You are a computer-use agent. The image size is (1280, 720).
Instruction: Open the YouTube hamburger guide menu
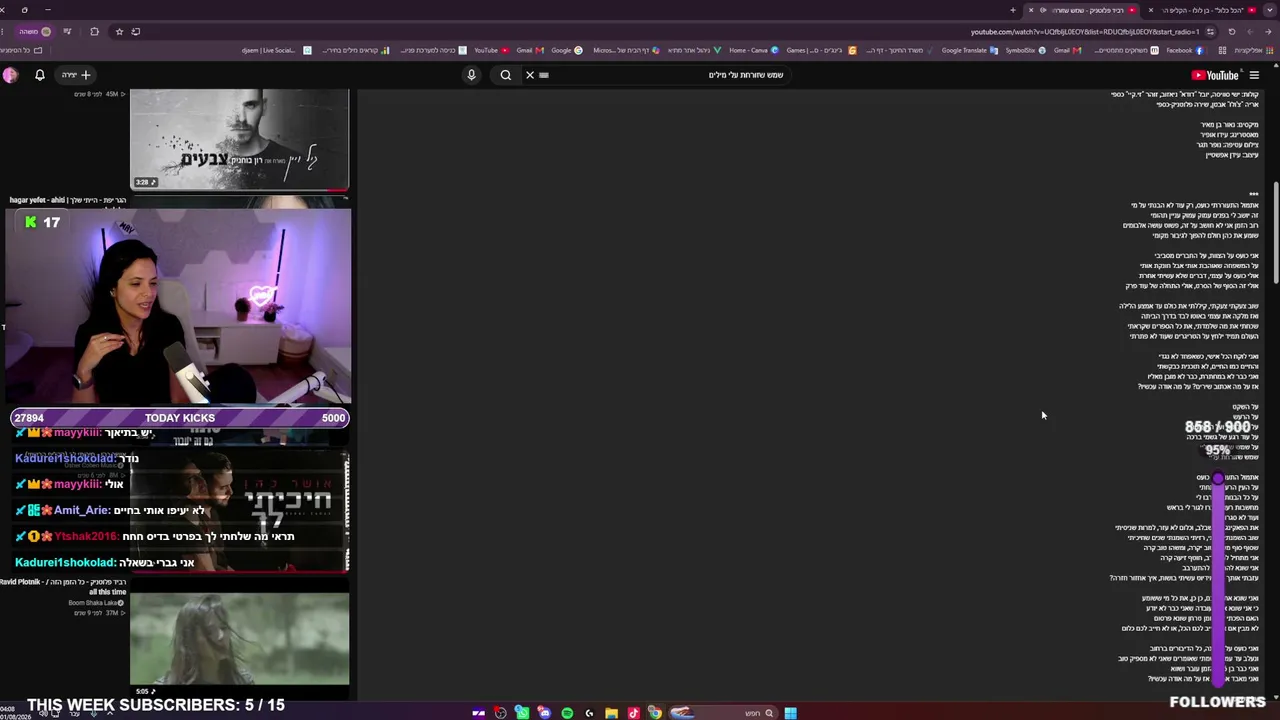point(1254,75)
